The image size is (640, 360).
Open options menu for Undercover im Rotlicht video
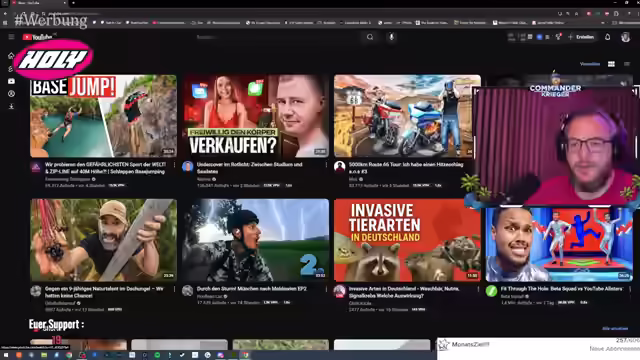coord(326,165)
